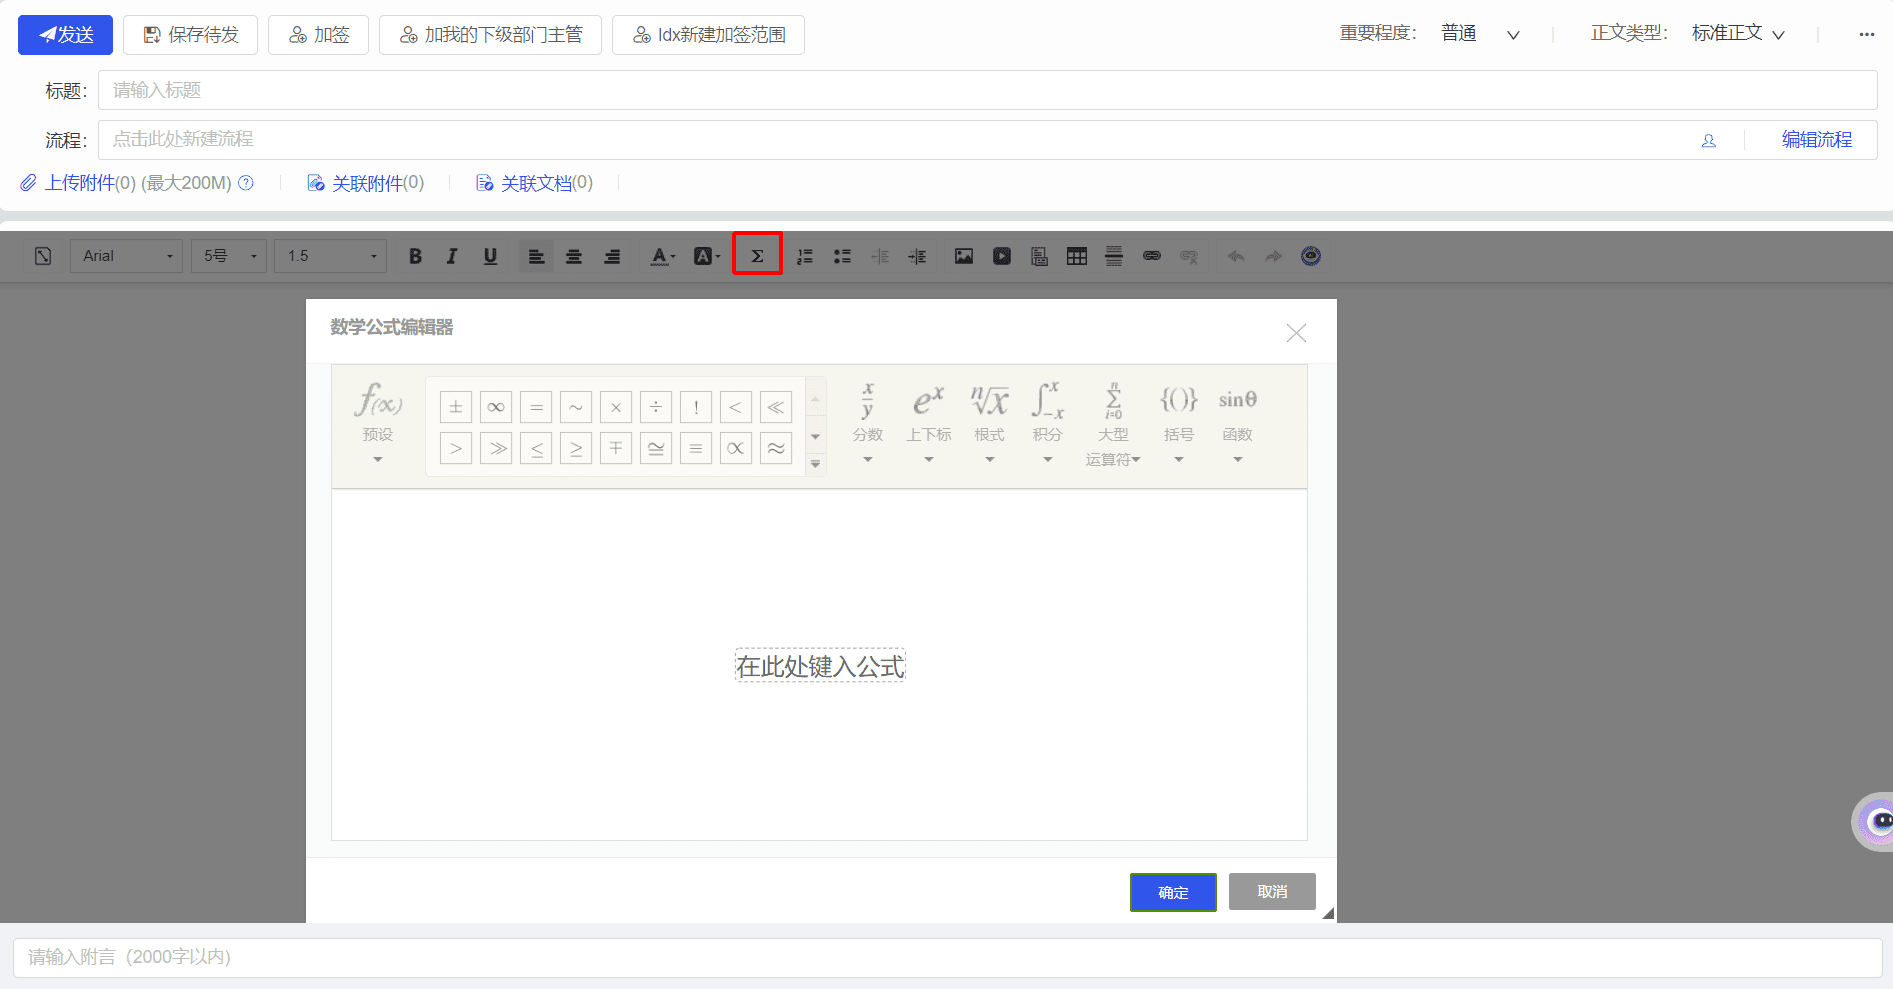Screen dimensions: 1893x989
Task: Insert an unordered bullet list
Action: 842,256
